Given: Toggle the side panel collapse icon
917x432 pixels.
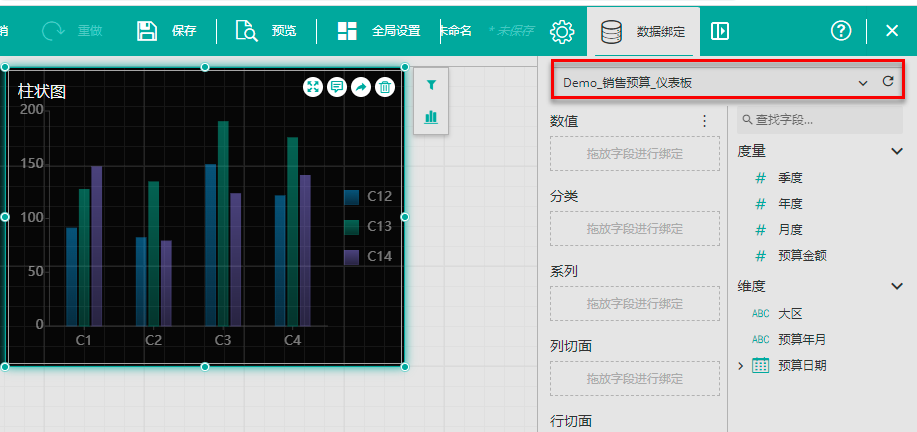Looking at the screenshot, I should (720, 31).
